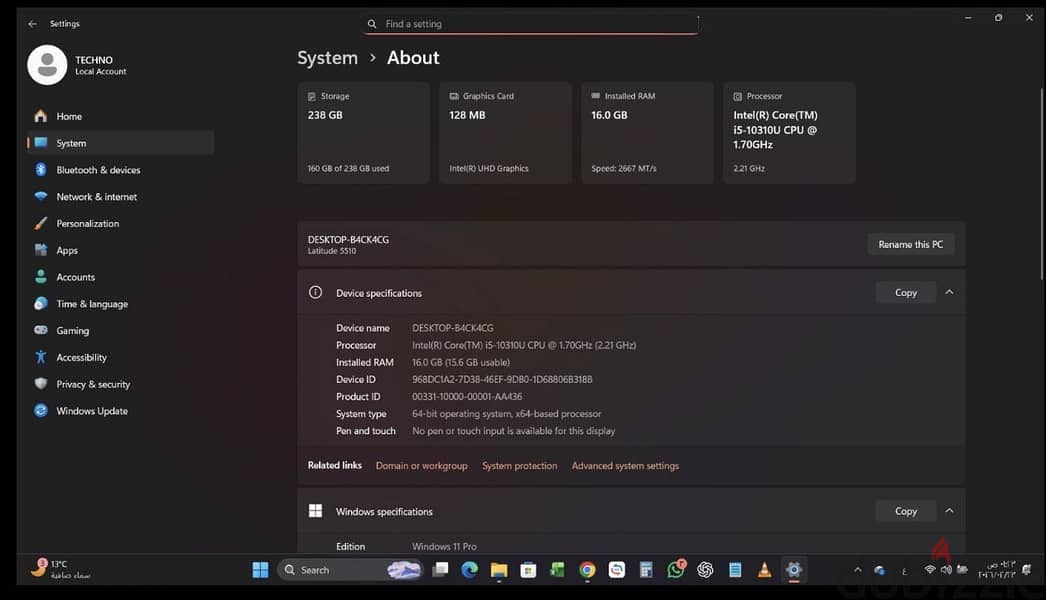Open the Calculator taskbar icon
1046x600 pixels.
coord(646,570)
